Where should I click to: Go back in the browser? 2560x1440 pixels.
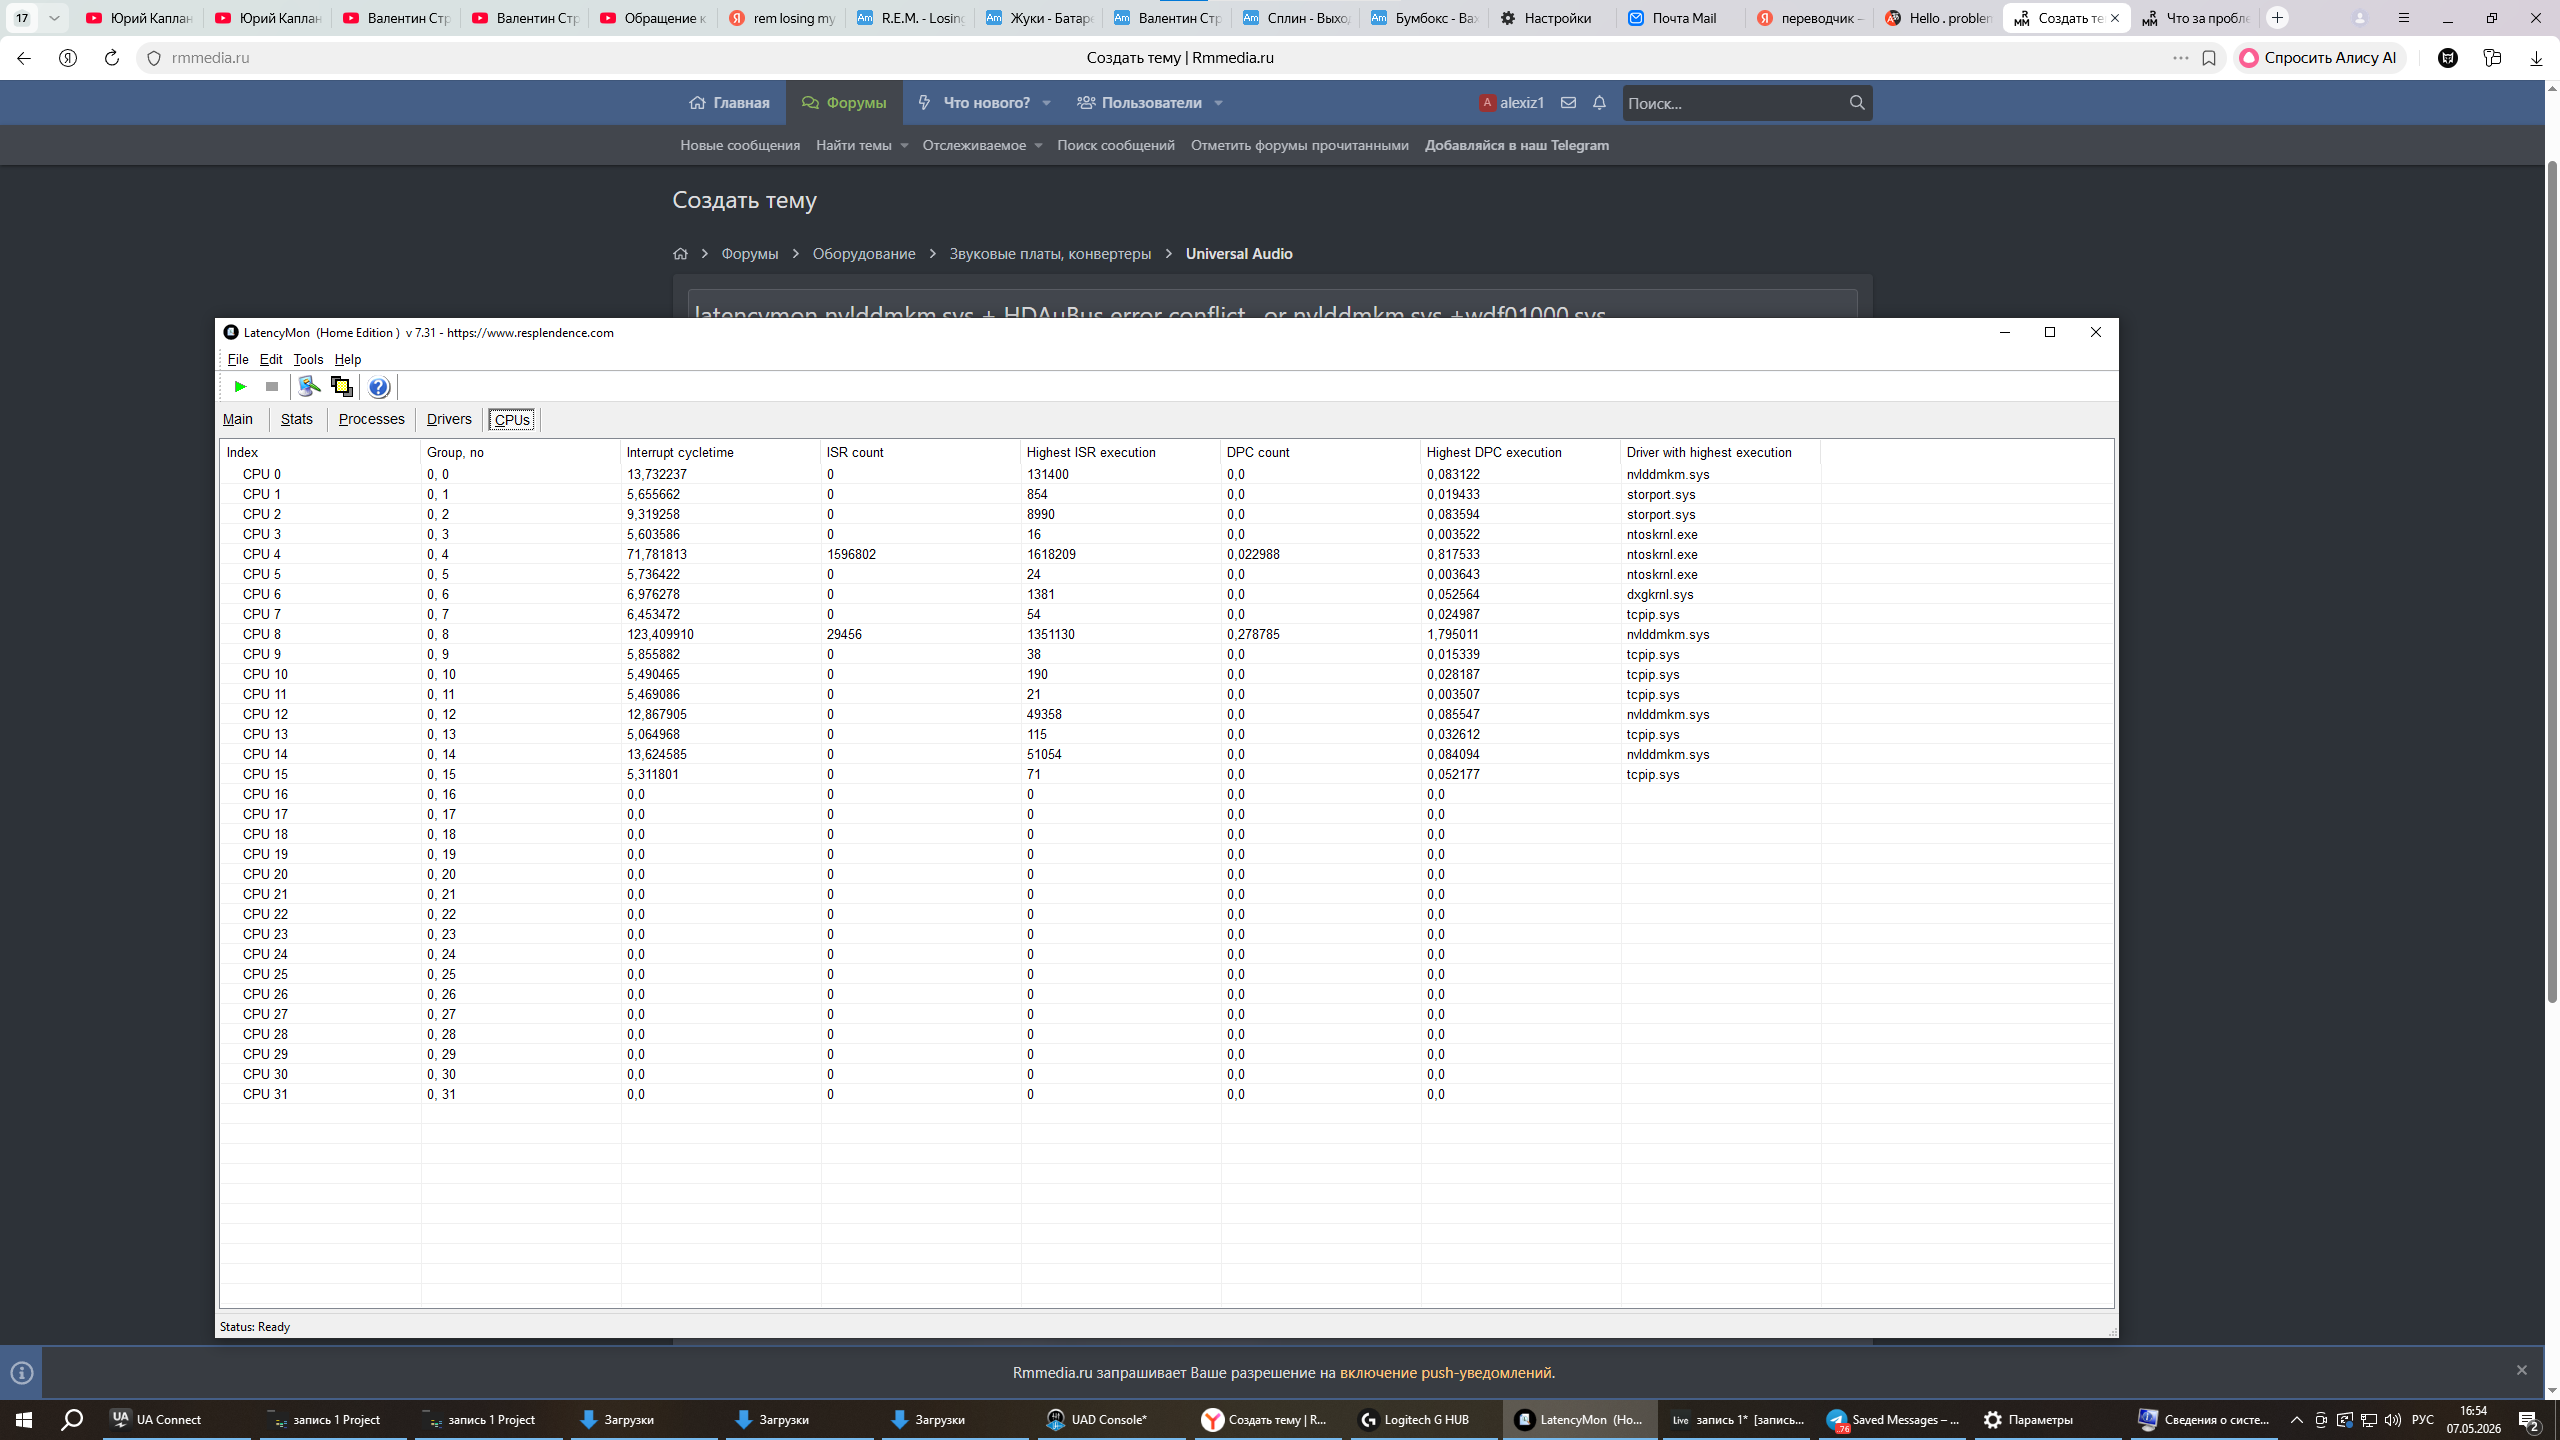[24, 58]
